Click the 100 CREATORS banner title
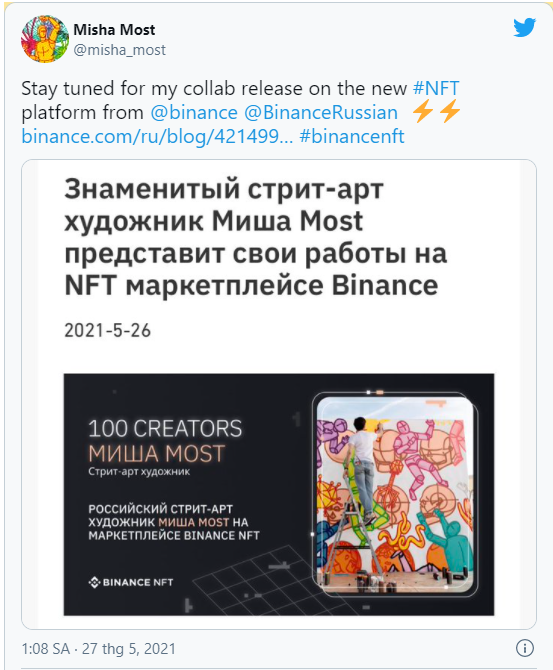Image resolution: width=553 pixels, height=670 pixels. 165,429
